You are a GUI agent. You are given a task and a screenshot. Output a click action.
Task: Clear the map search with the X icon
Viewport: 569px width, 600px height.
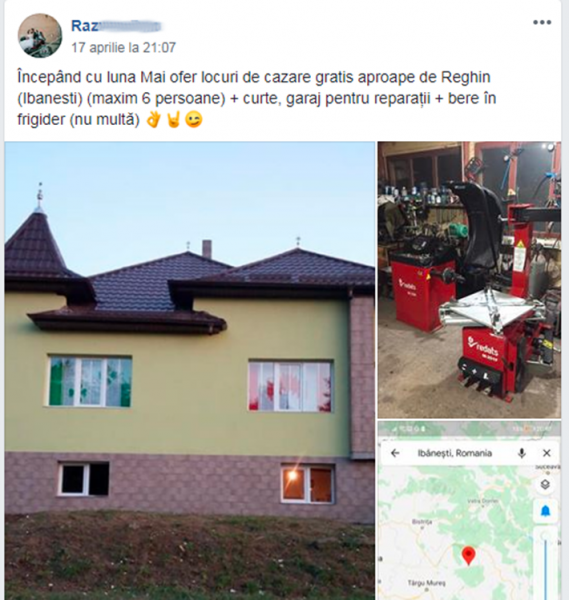click(x=547, y=453)
